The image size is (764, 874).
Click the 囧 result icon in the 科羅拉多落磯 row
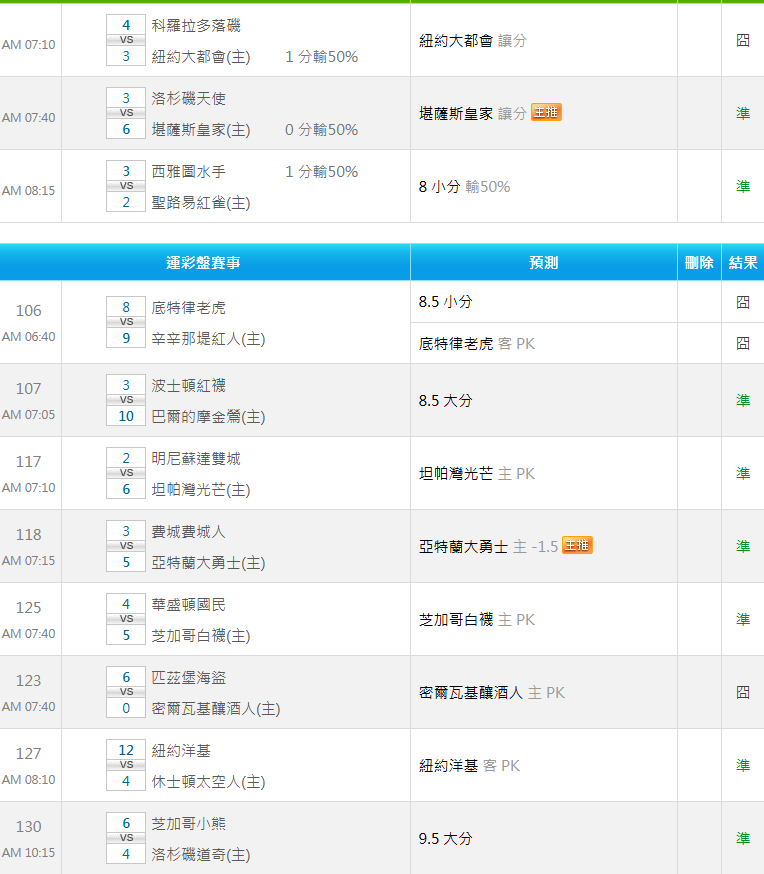tap(743, 41)
